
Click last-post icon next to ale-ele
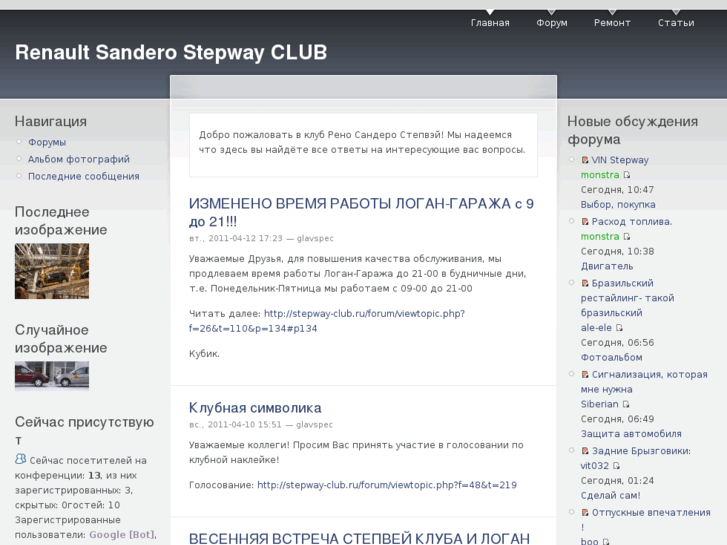(619, 328)
